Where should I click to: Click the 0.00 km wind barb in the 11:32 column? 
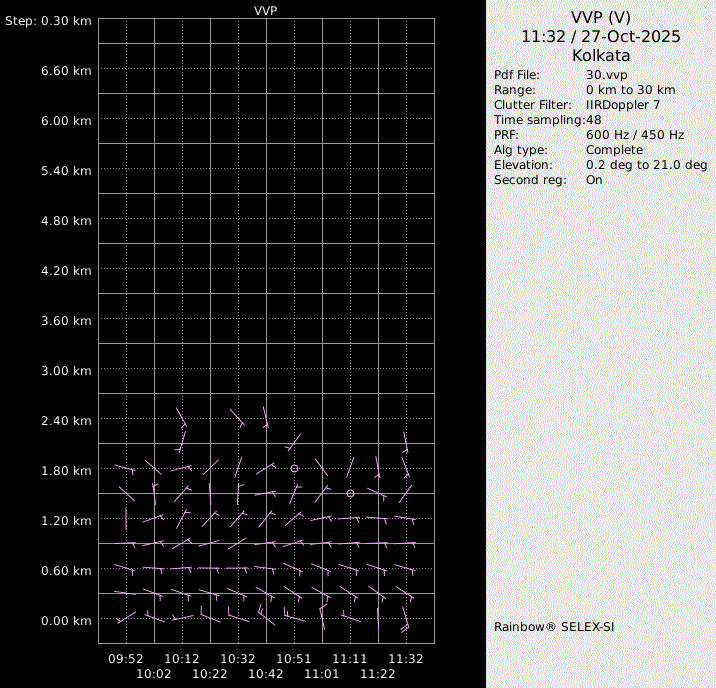coord(406,621)
